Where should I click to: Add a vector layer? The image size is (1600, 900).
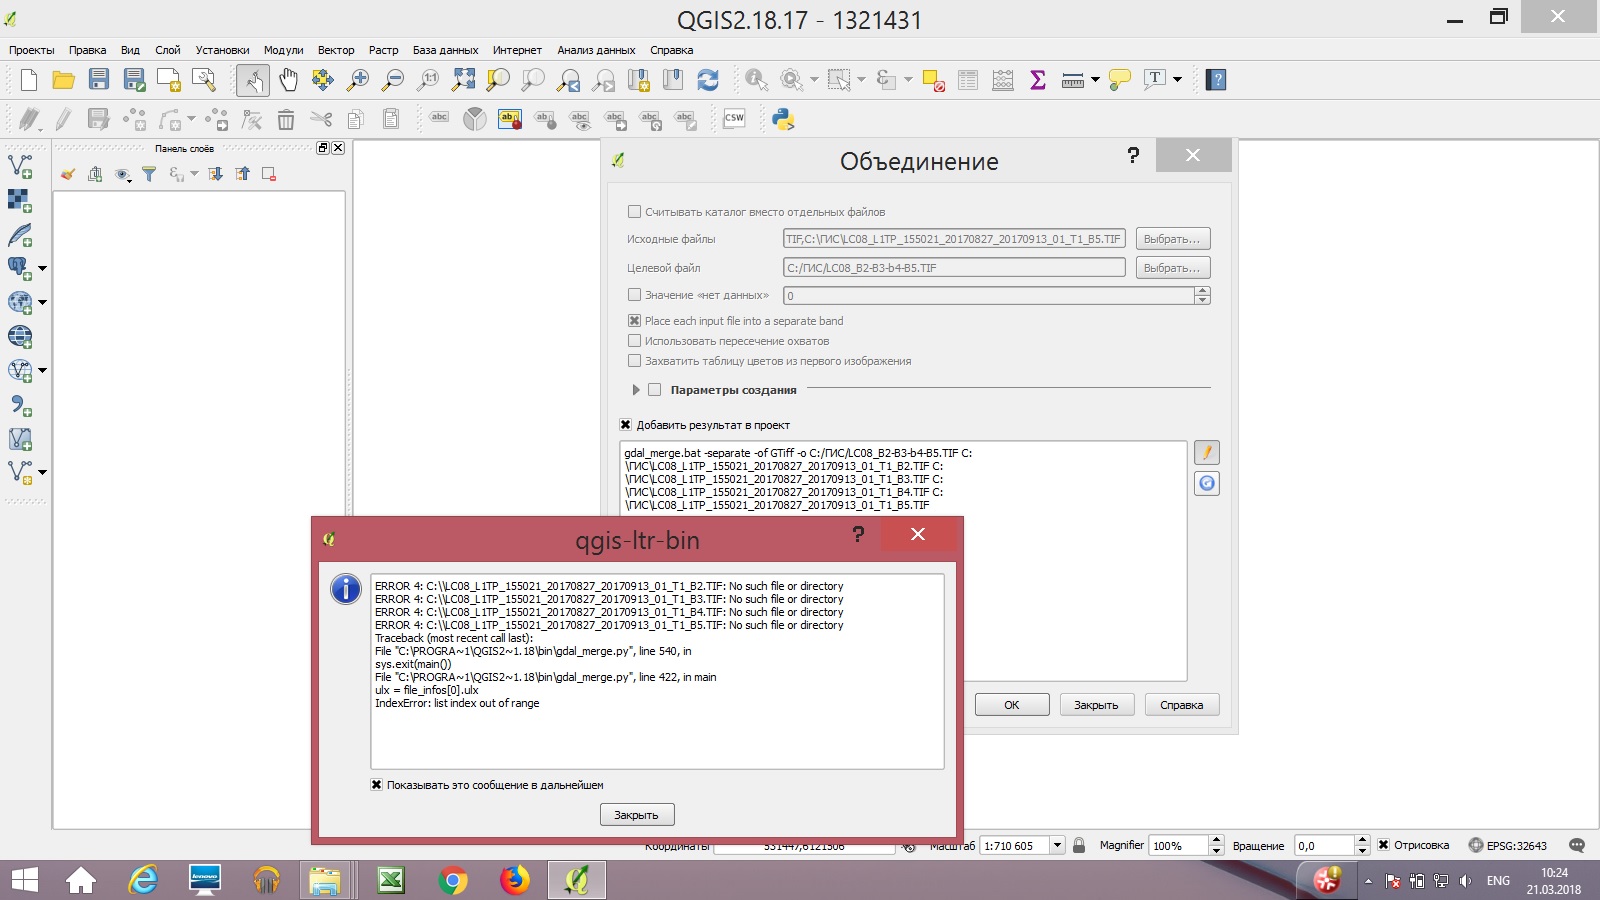tap(20, 166)
